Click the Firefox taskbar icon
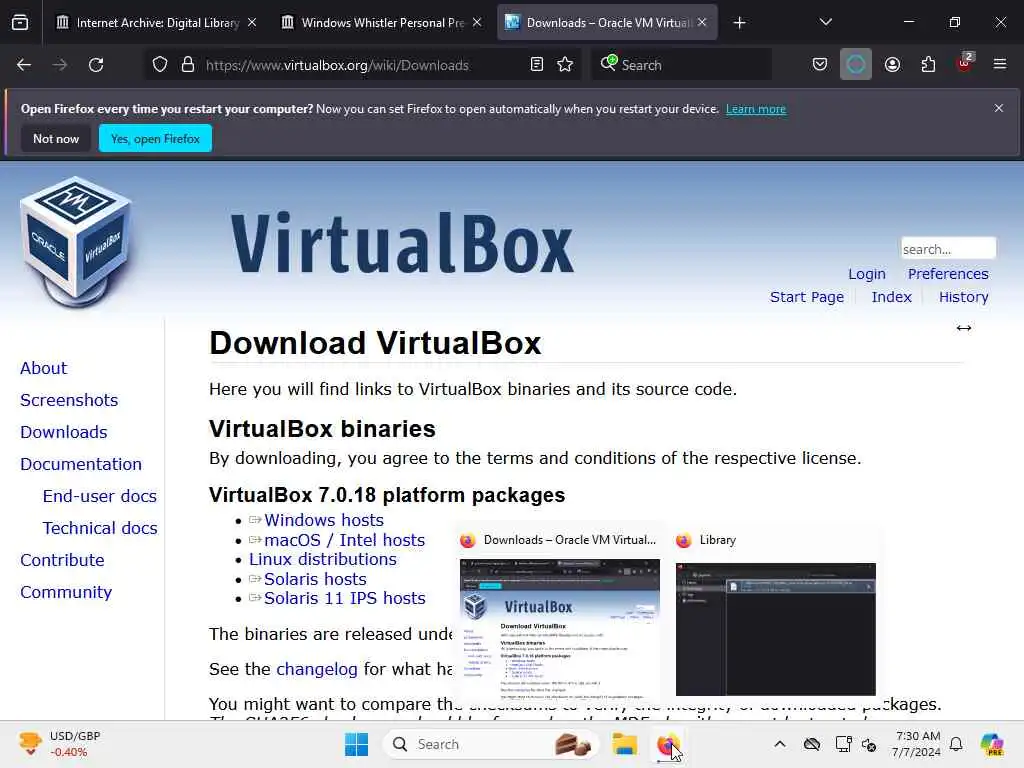This screenshot has height=768, width=1024. pos(667,744)
